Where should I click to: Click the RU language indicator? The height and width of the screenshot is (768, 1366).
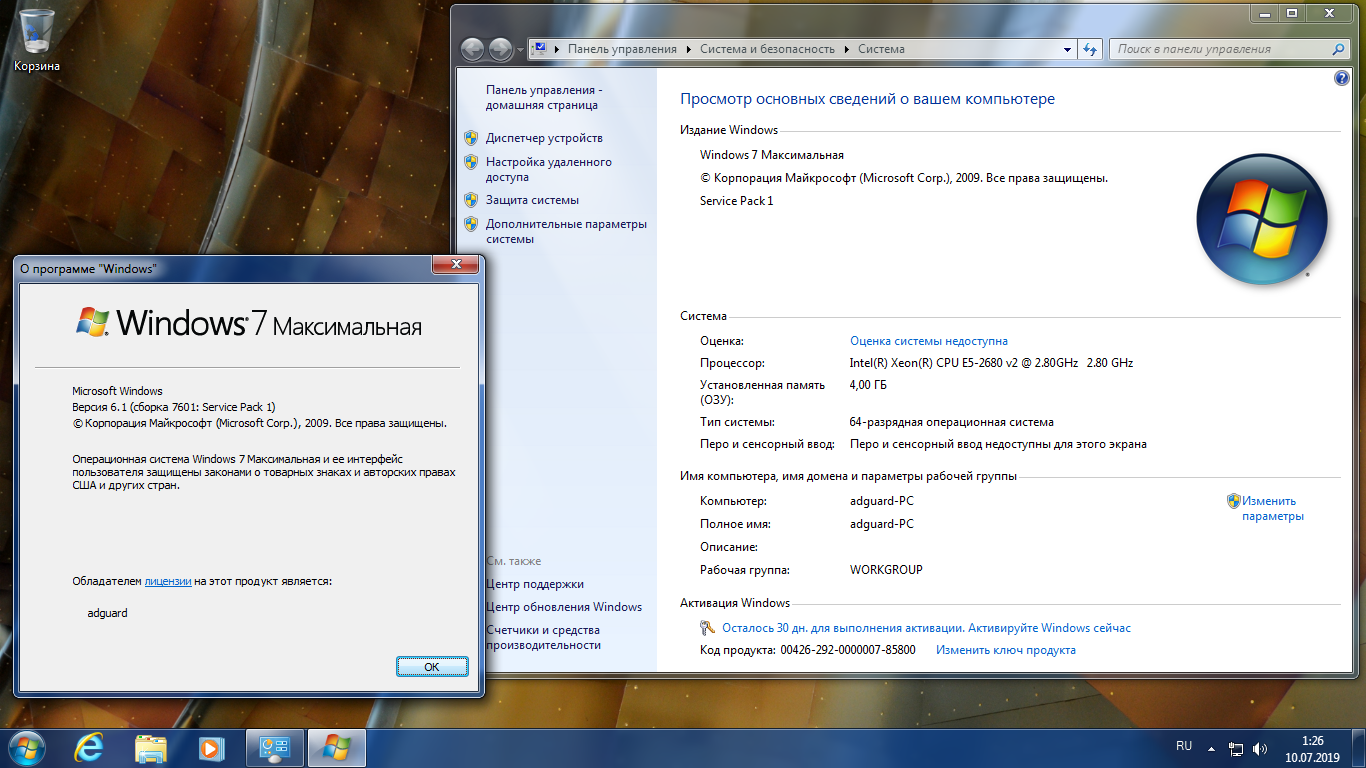(x=1184, y=746)
